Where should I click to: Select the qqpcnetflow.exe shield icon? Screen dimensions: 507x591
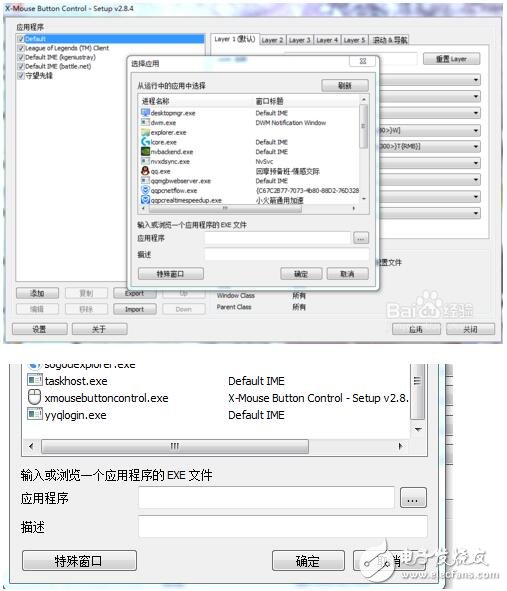click(x=145, y=190)
